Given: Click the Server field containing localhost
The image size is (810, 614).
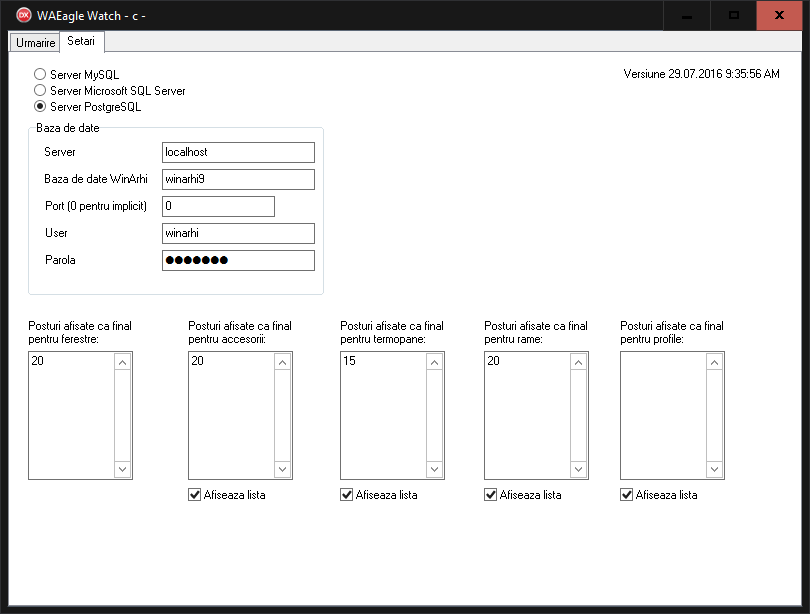Looking at the screenshot, I should point(238,152).
